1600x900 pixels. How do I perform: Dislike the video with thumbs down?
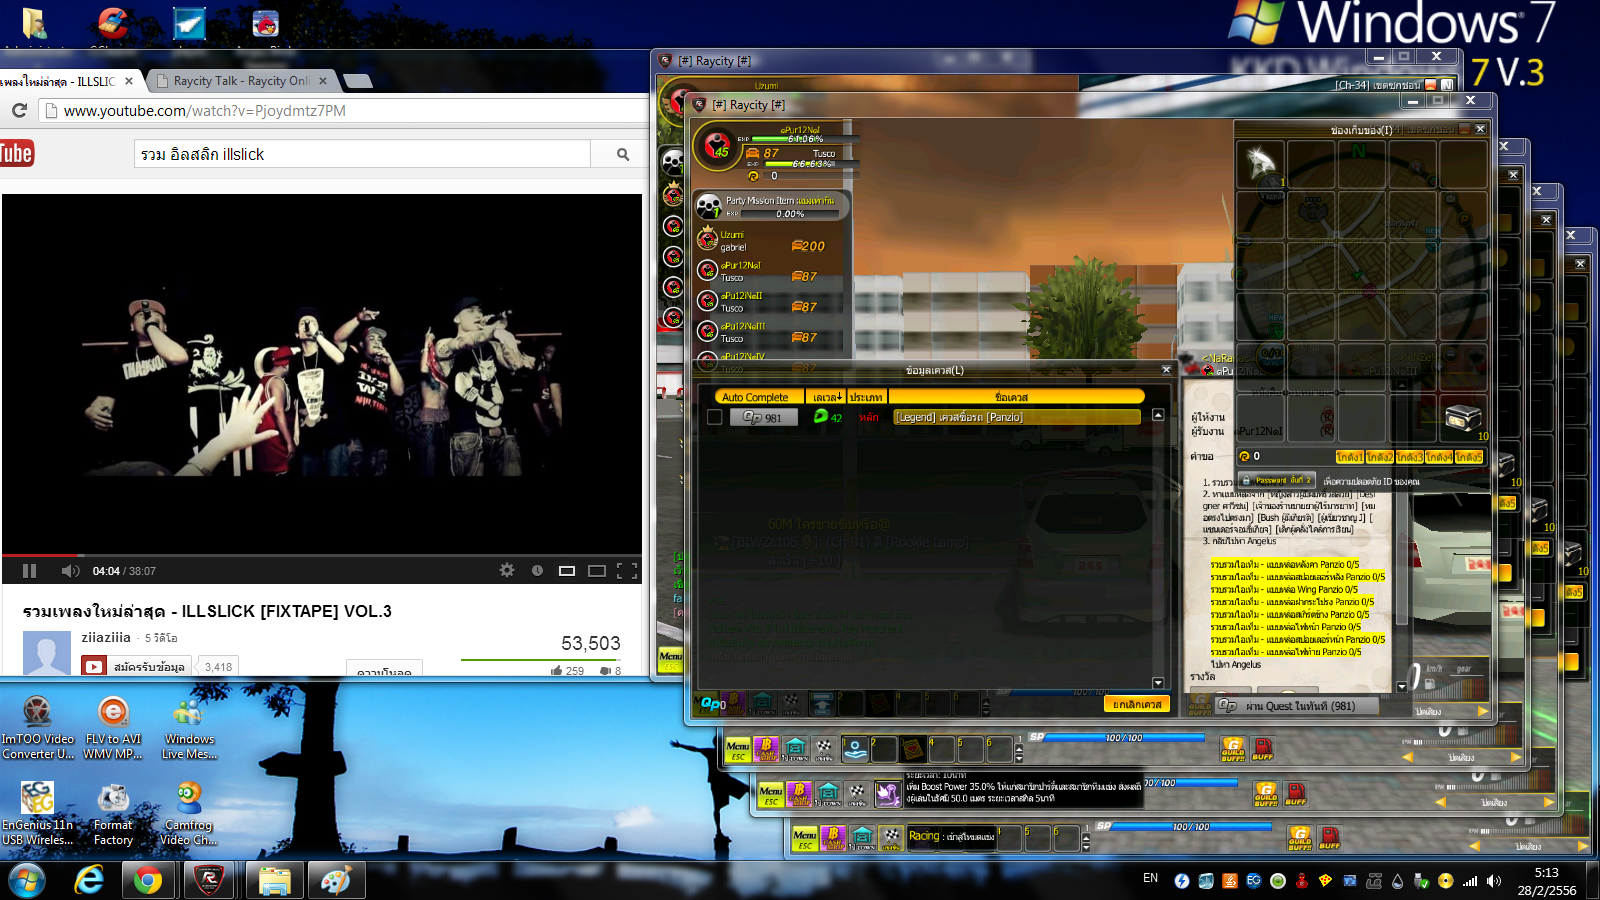[x=611, y=671]
